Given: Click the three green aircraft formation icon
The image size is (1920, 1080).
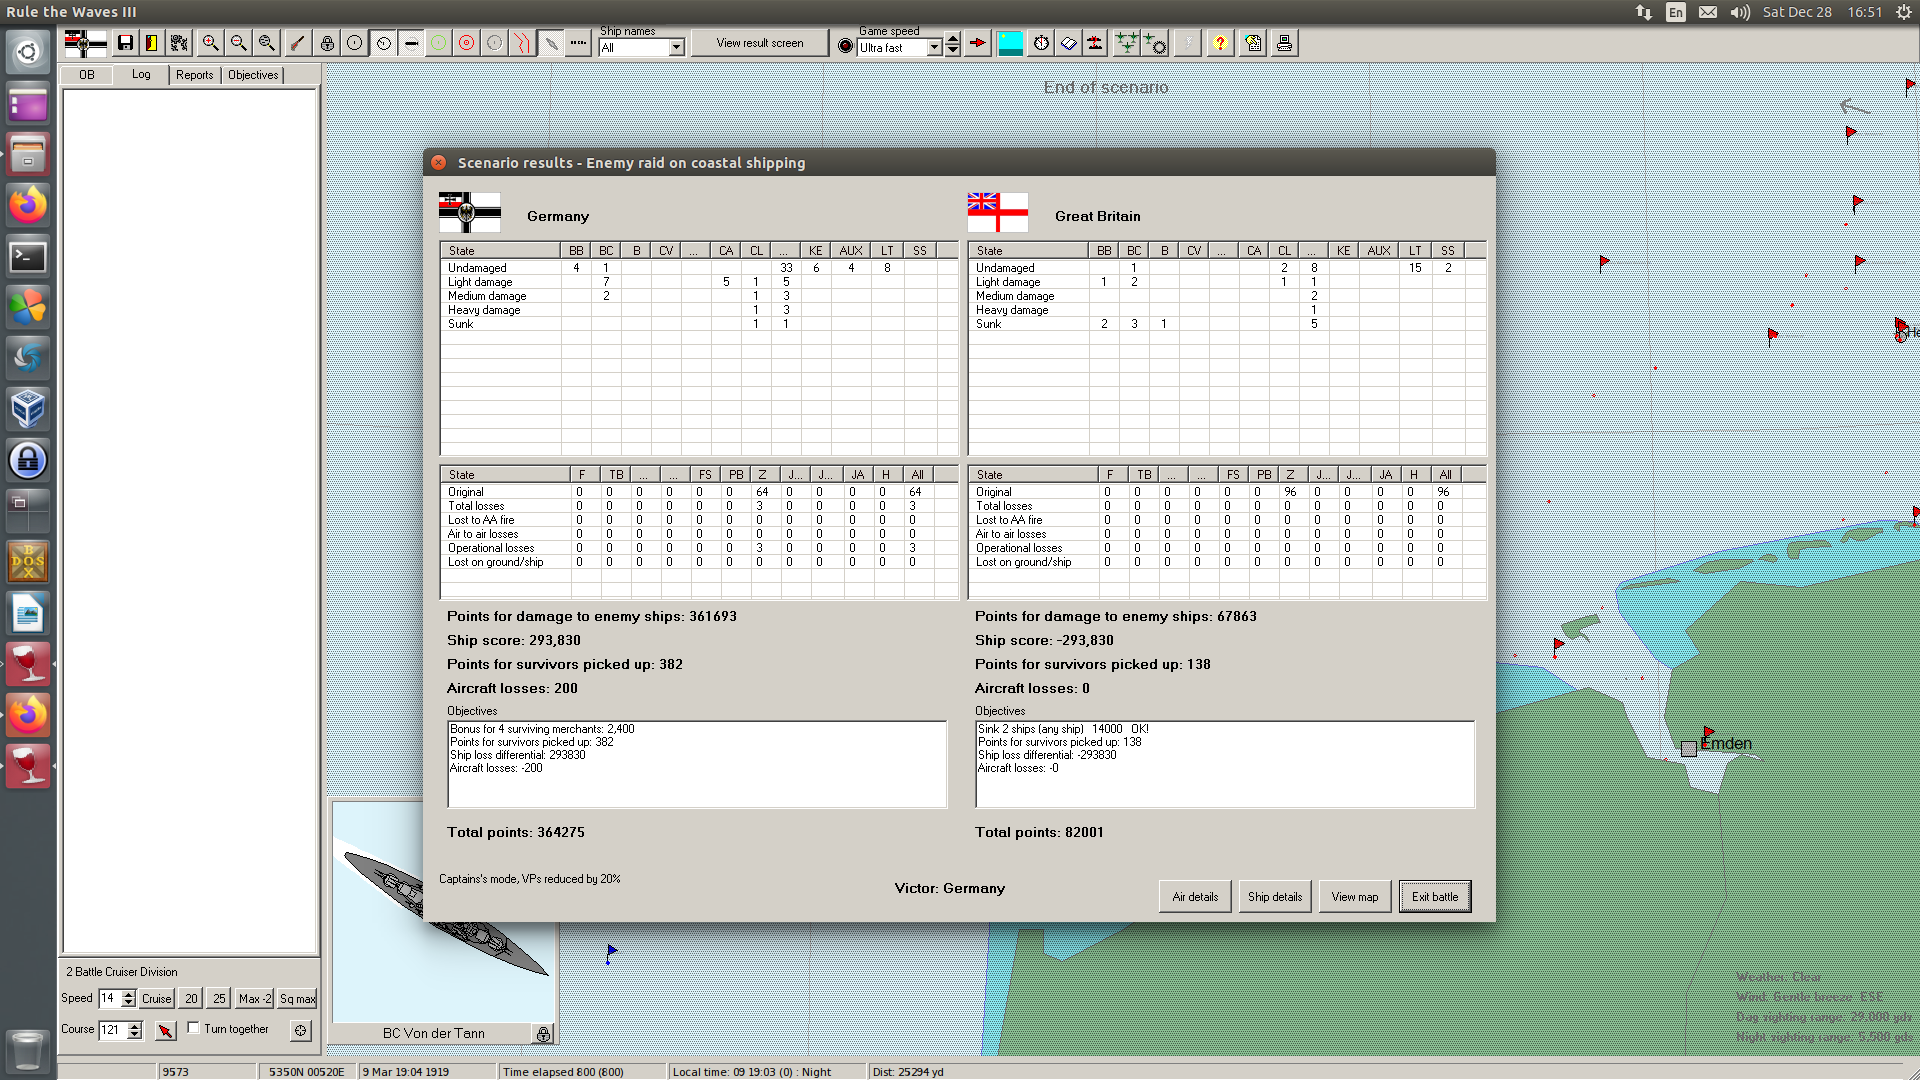Looking at the screenshot, I should pos(1126,43).
